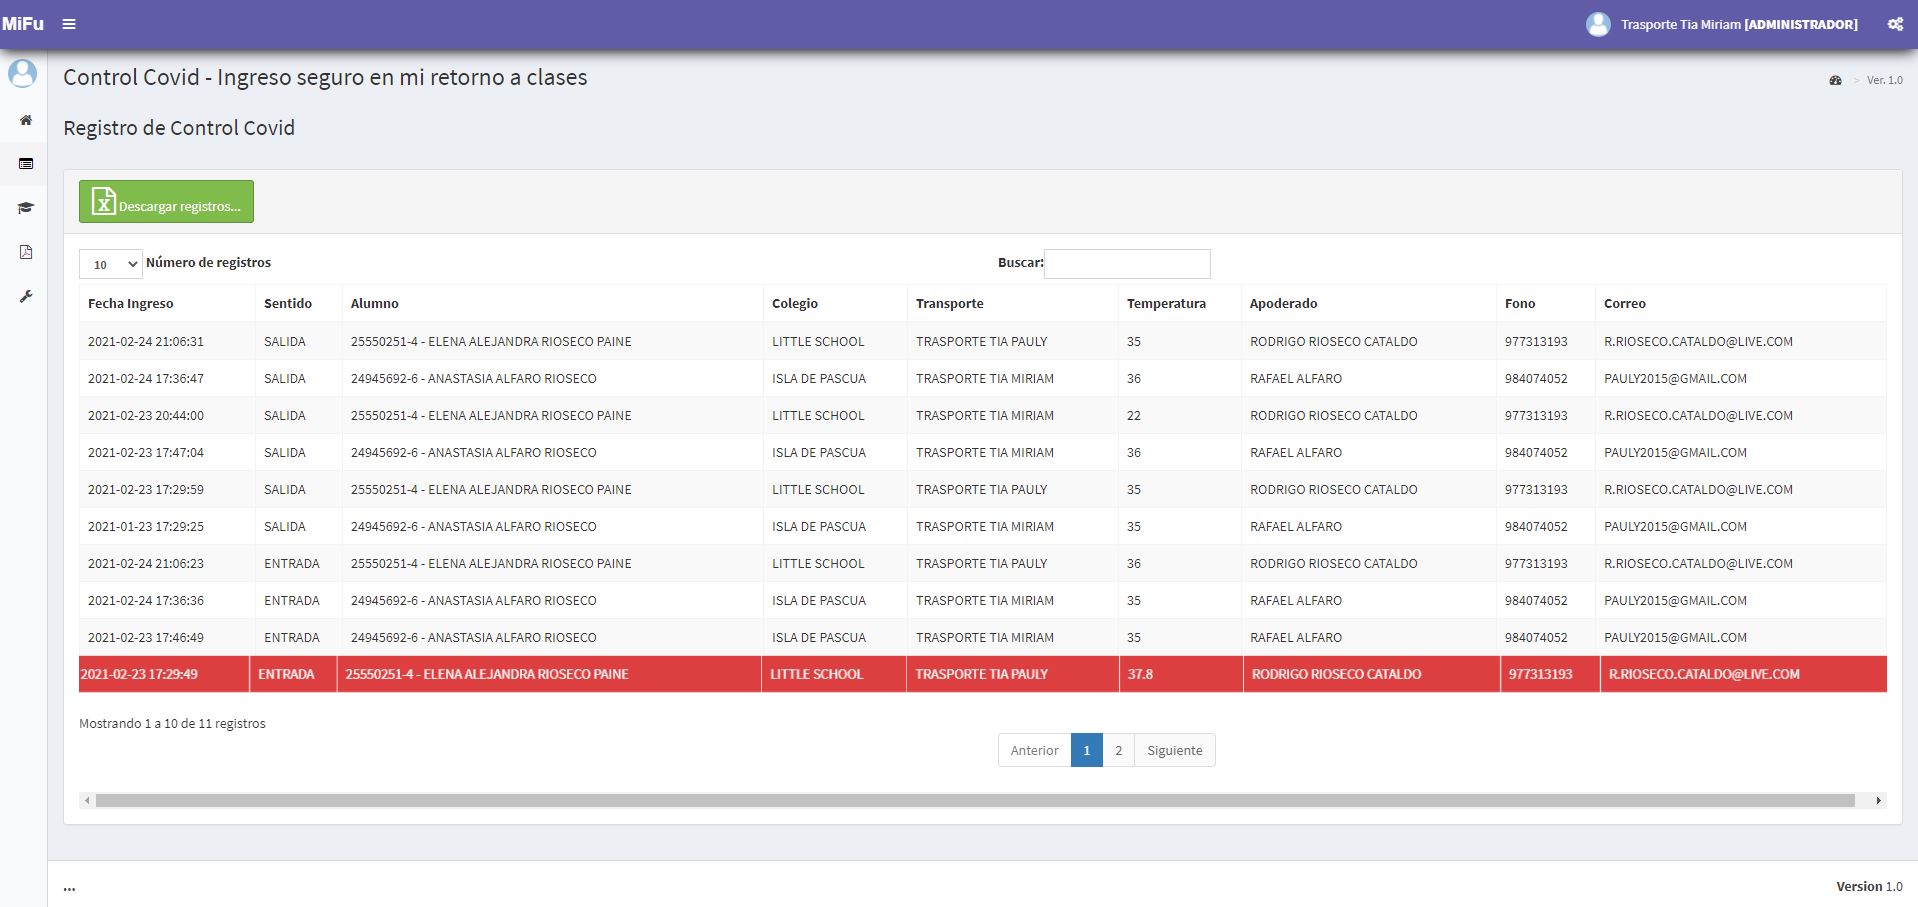The image size is (1918, 907).
Task: Open the records list sidebar icon
Action: click(26, 164)
